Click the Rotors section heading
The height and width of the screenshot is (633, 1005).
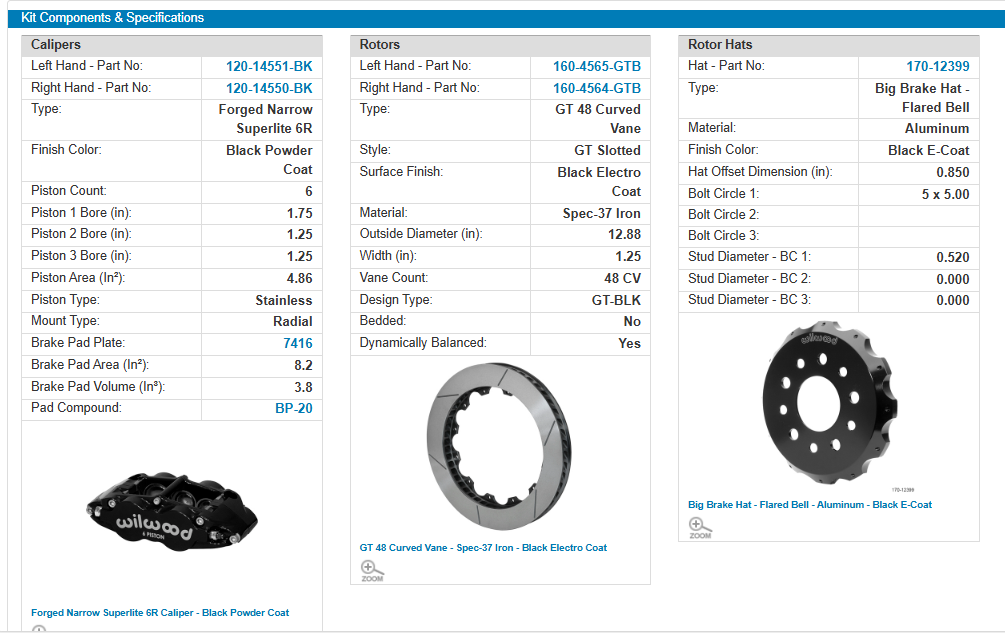pos(380,45)
